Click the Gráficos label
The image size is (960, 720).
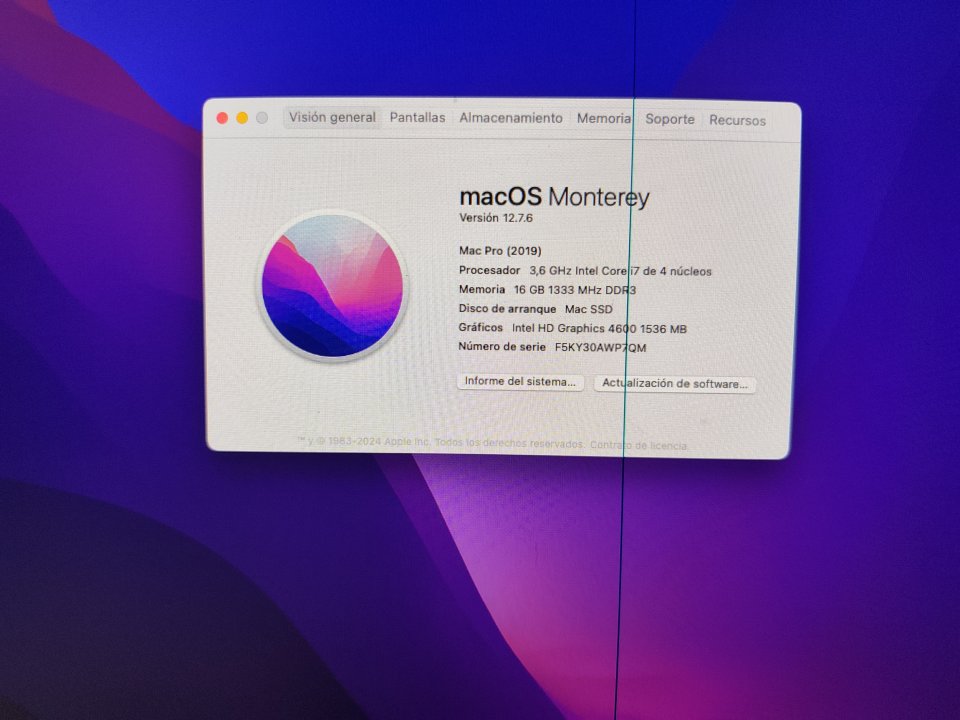coord(481,328)
